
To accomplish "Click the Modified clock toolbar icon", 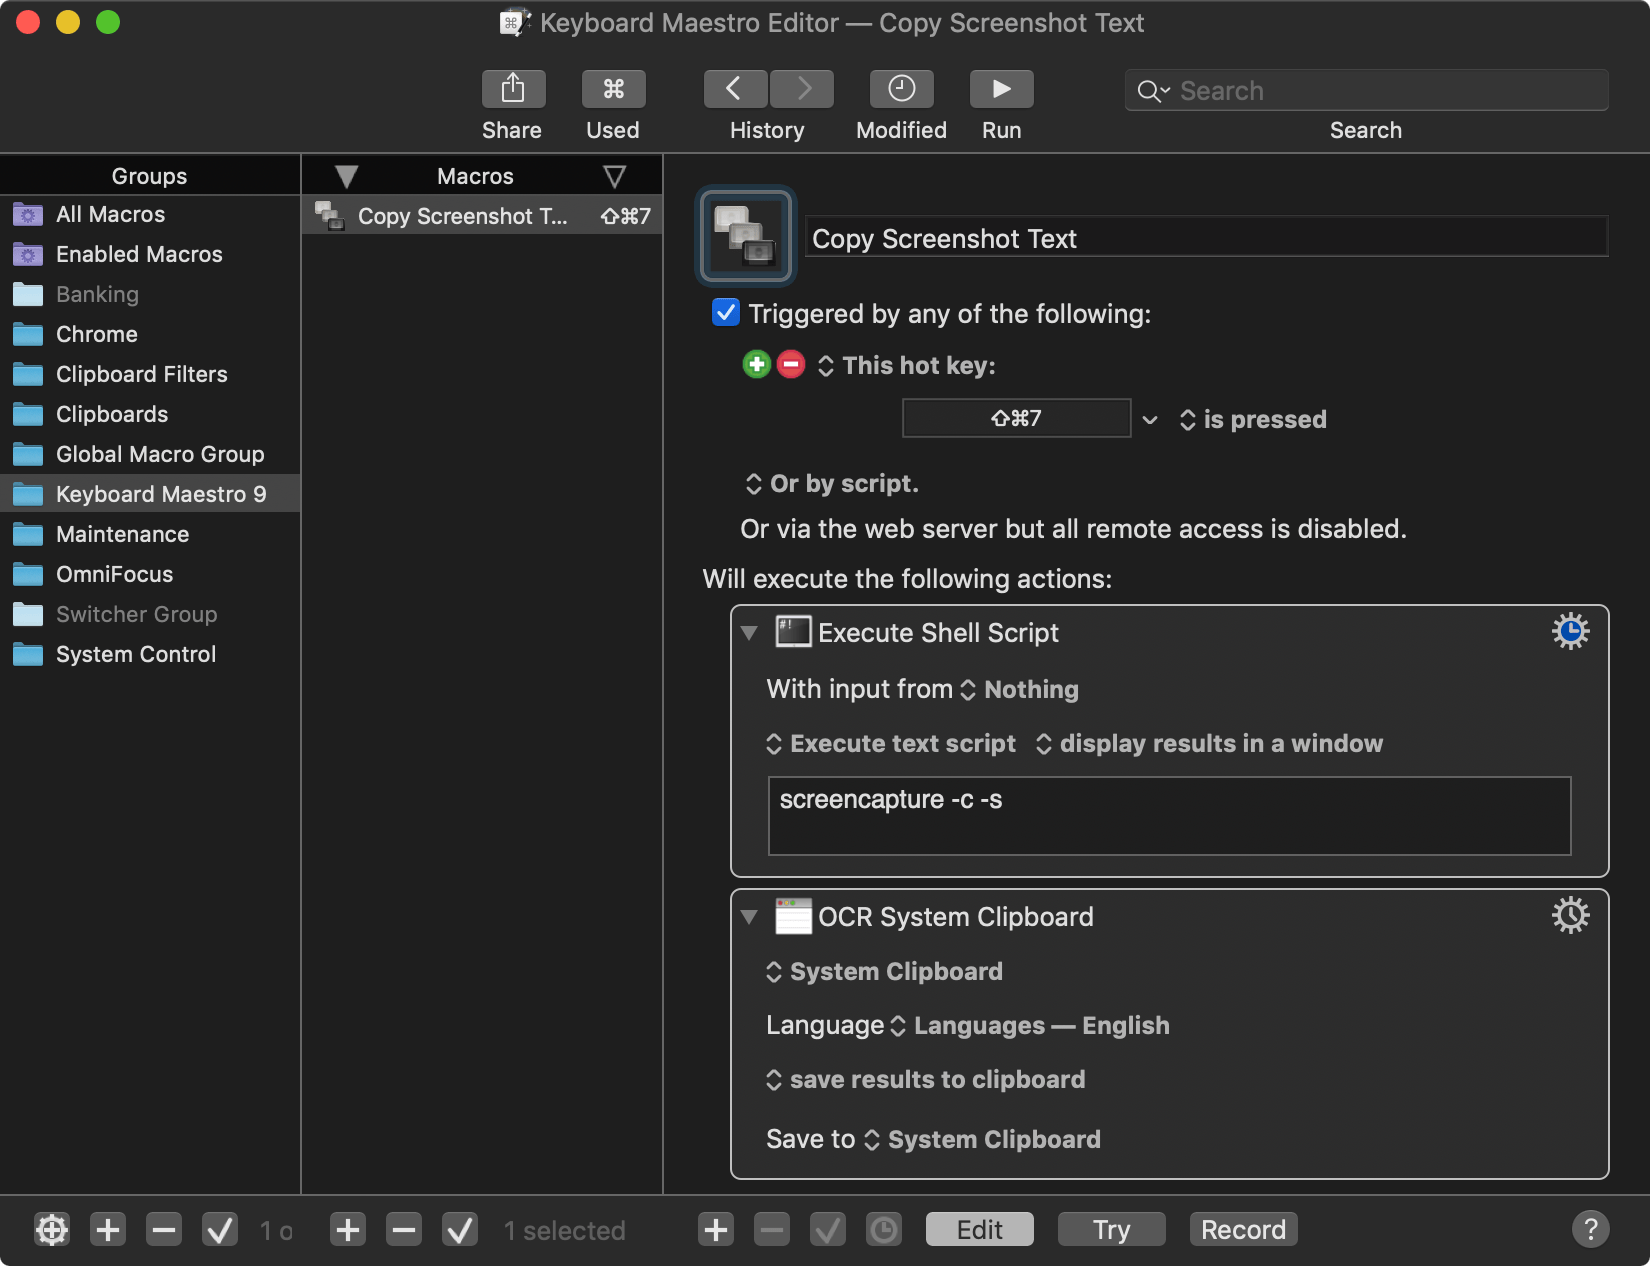I will pyautogui.click(x=901, y=89).
